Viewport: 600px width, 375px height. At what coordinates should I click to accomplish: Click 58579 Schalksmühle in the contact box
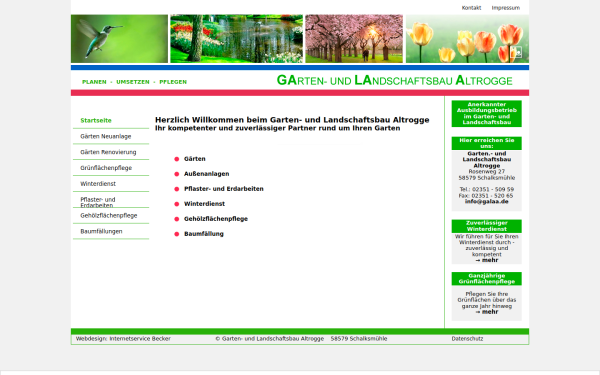coord(486,178)
